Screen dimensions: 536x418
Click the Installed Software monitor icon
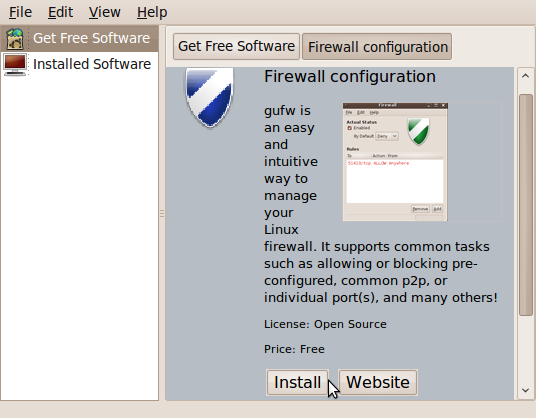click(x=15, y=64)
